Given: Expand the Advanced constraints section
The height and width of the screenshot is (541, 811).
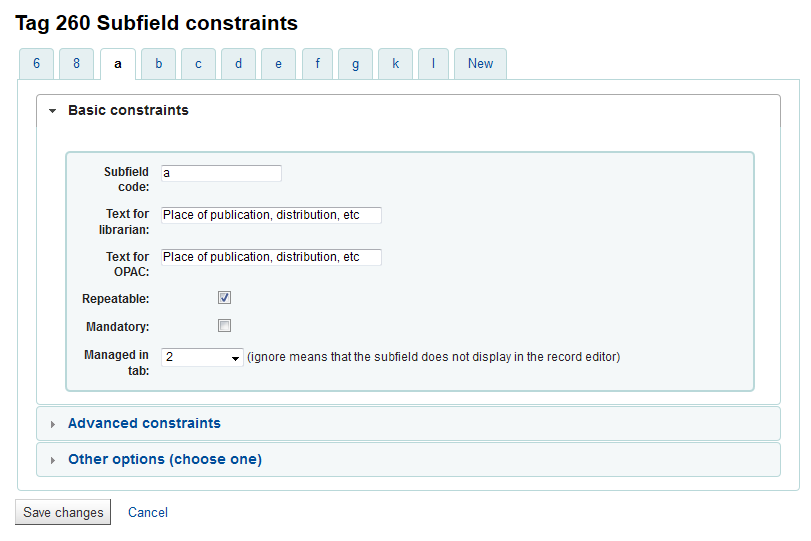Looking at the screenshot, I should pos(144,423).
